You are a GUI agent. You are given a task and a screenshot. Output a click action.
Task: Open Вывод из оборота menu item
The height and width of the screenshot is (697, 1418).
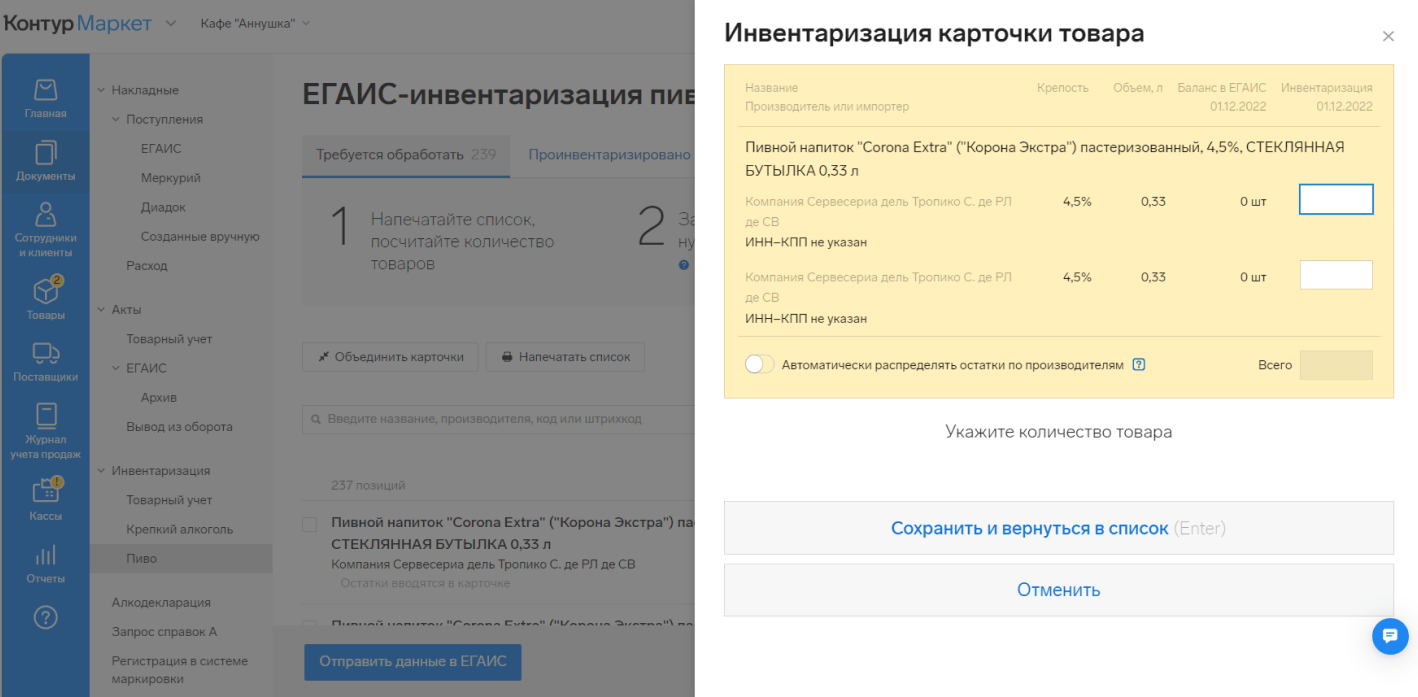coord(179,426)
